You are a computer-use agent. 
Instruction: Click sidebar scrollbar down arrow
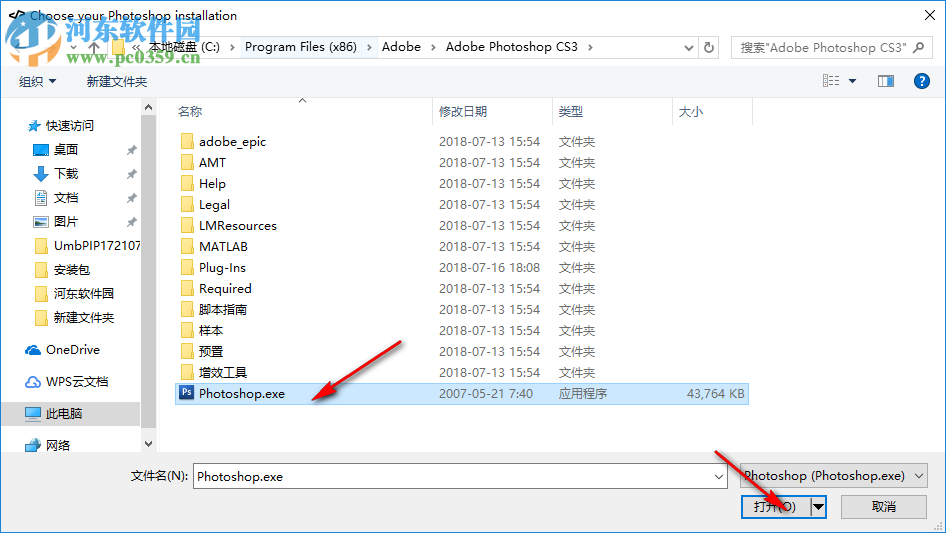pyautogui.click(x=148, y=444)
